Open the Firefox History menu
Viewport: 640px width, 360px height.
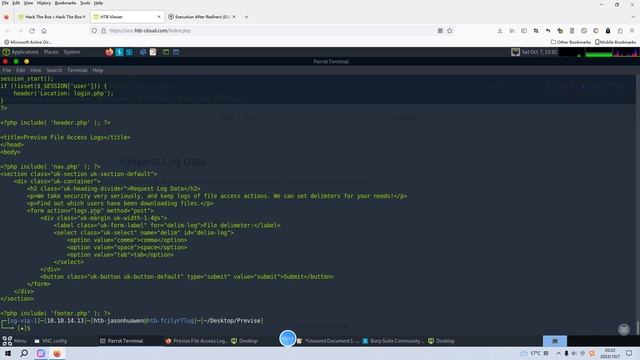point(44,3)
